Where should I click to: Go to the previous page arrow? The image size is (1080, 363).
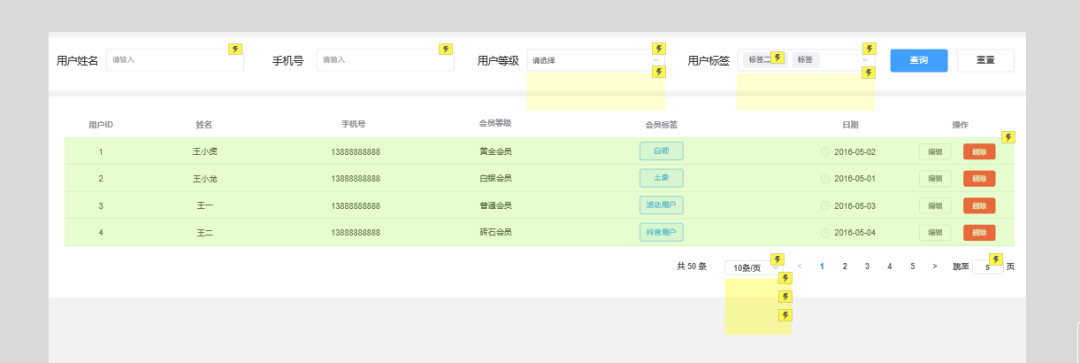tap(799, 266)
